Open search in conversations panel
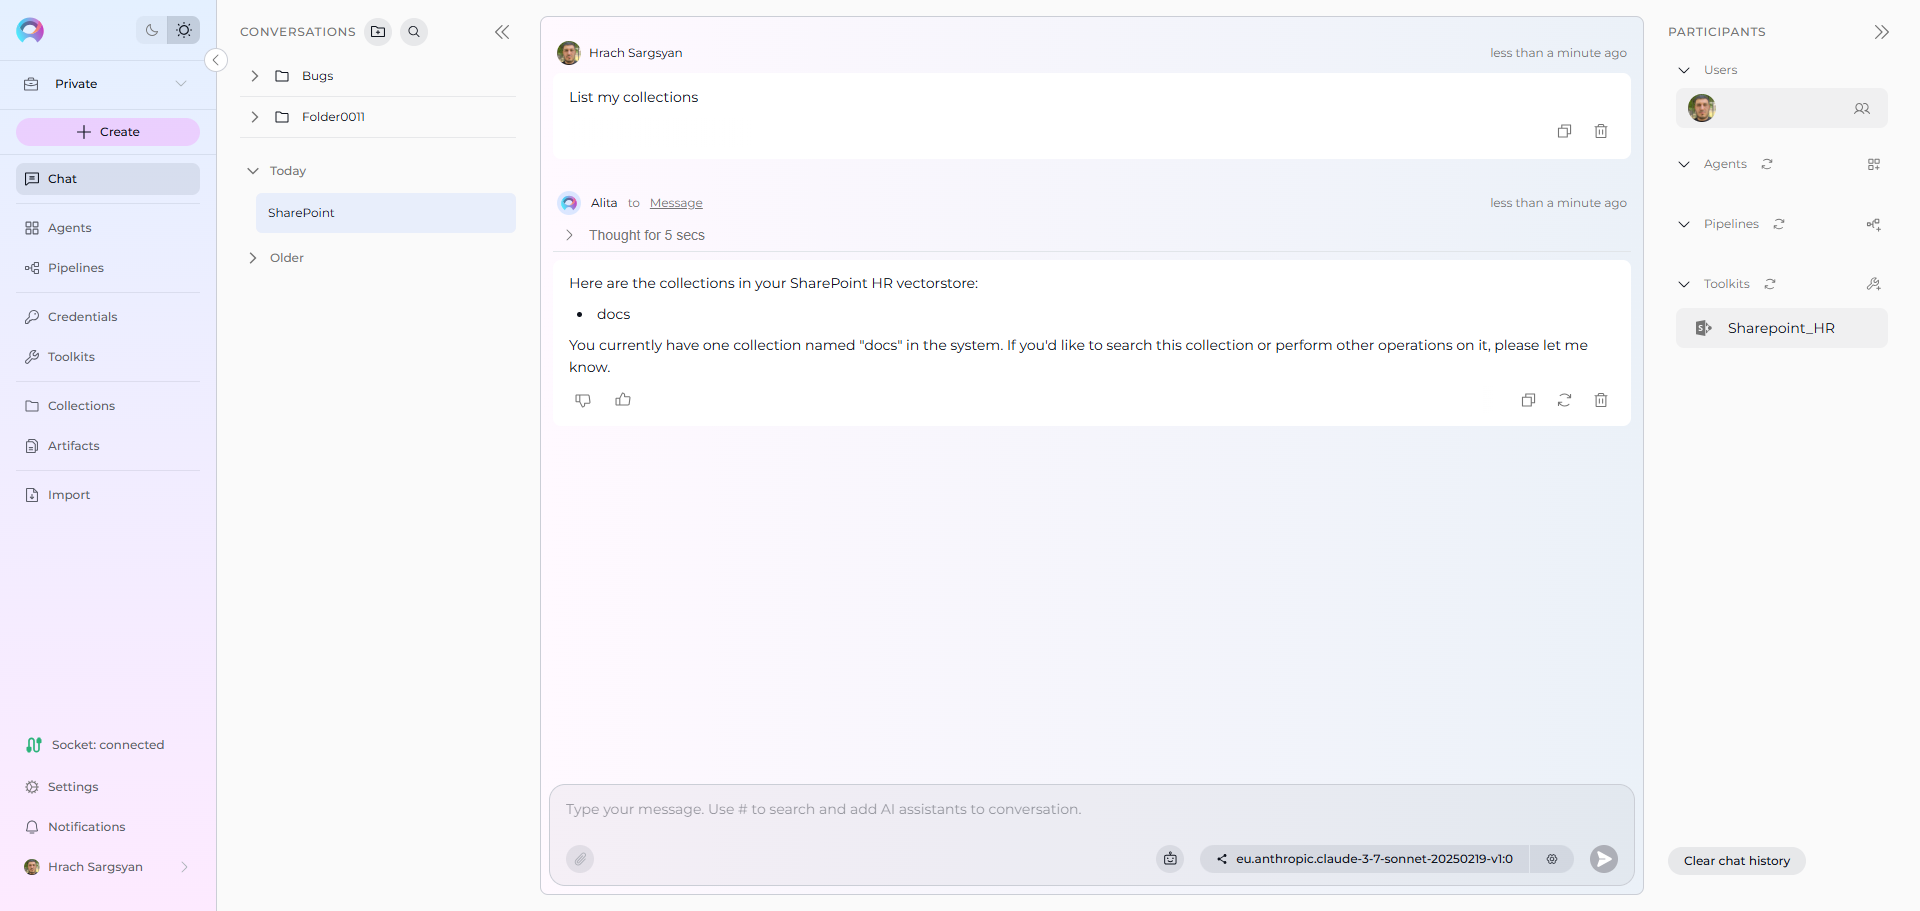The image size is (1920, 911). click(x=414, y=32)
